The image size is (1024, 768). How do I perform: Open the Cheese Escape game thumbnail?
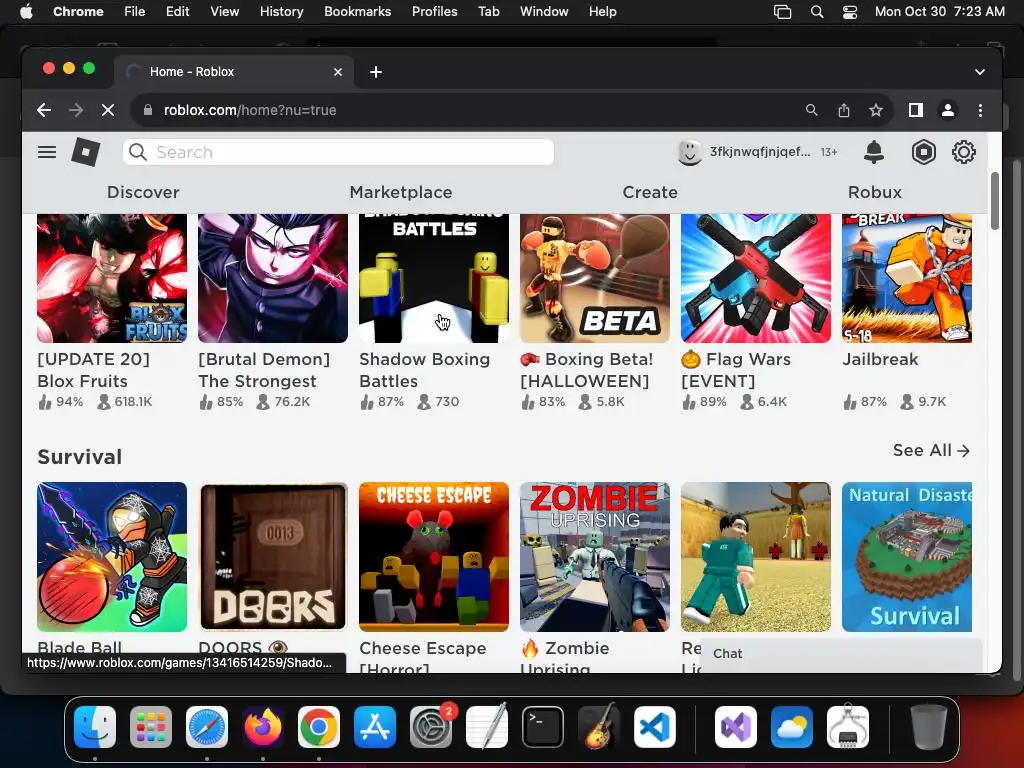pyautogui.click(x=434, y=557)
